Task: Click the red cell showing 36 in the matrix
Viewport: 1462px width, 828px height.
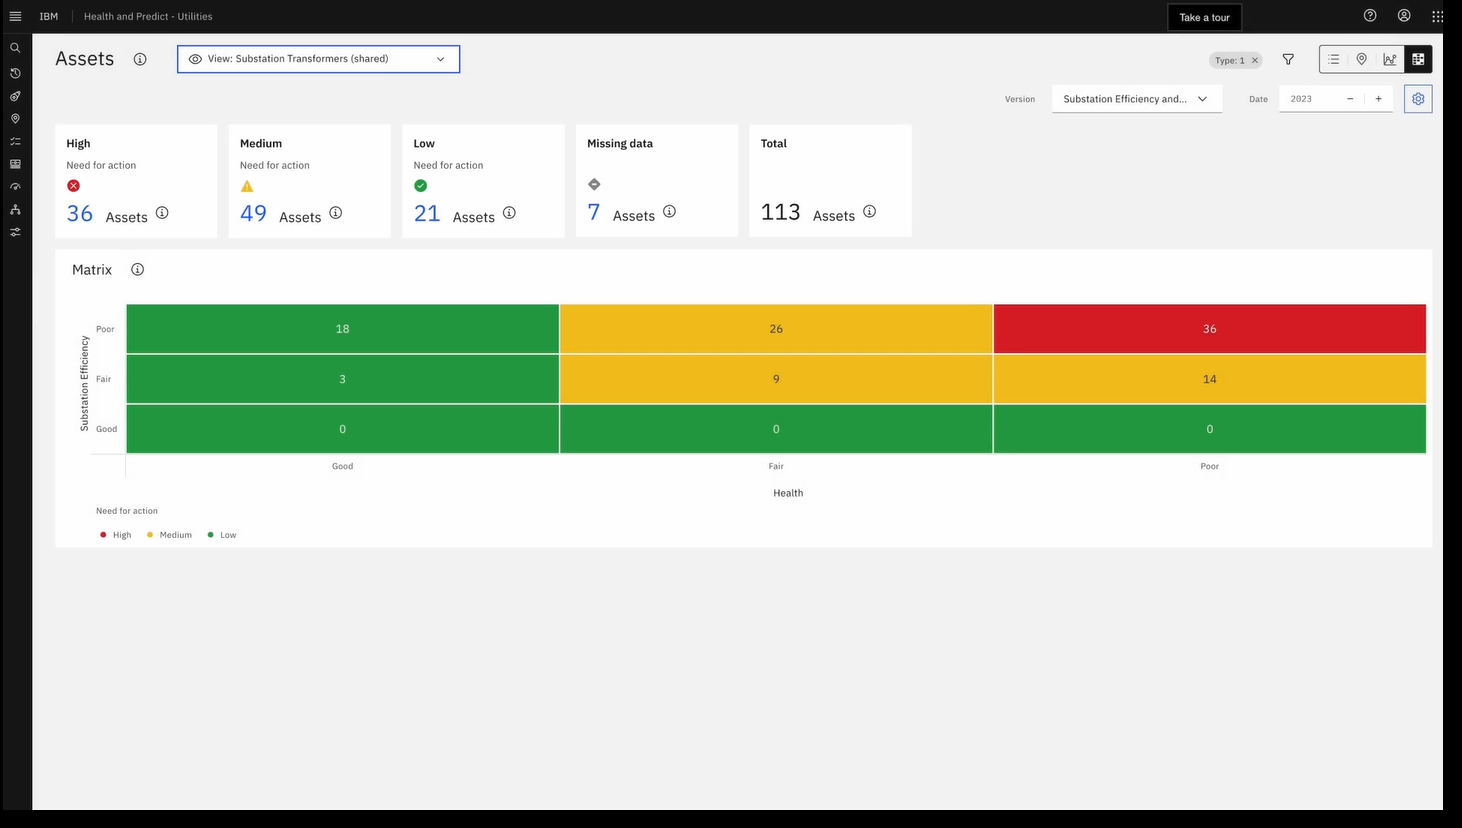Action: tap(1209, 328)
